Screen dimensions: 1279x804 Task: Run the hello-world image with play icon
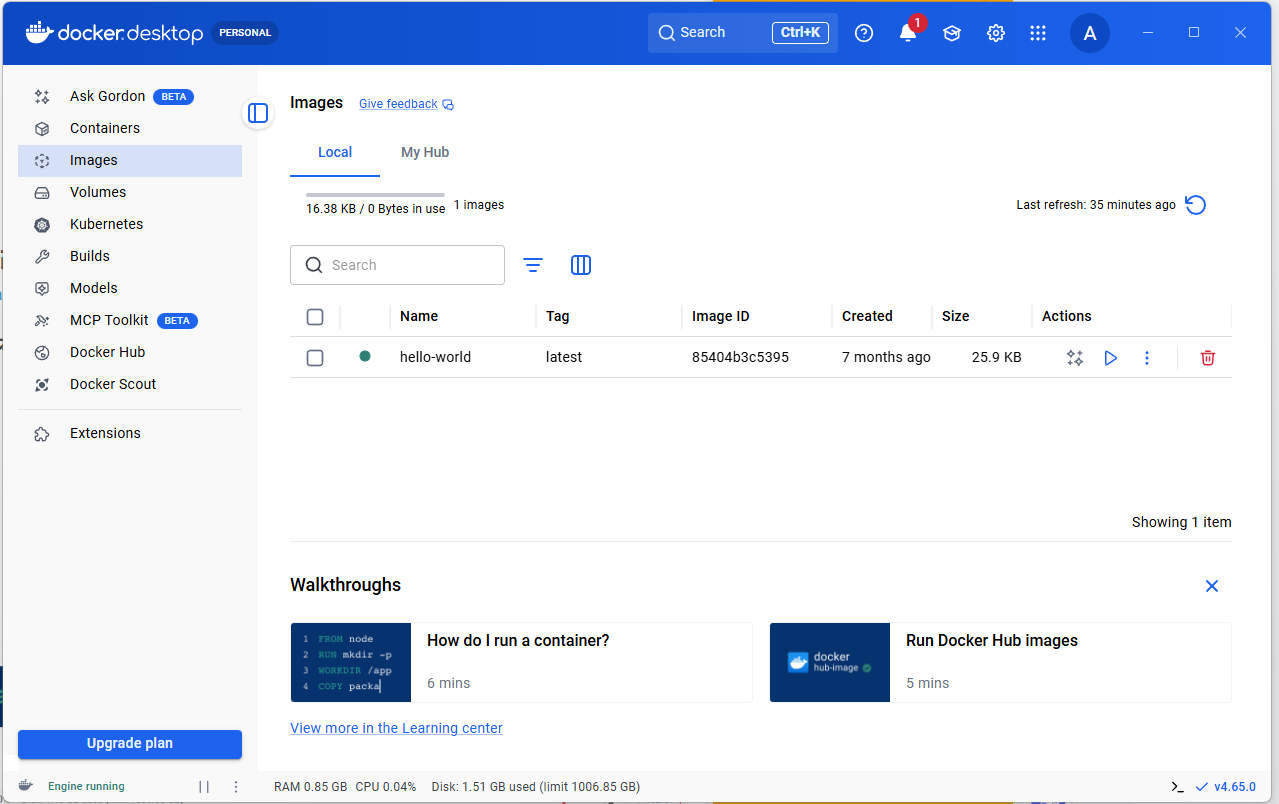(x=1110, y=358)
